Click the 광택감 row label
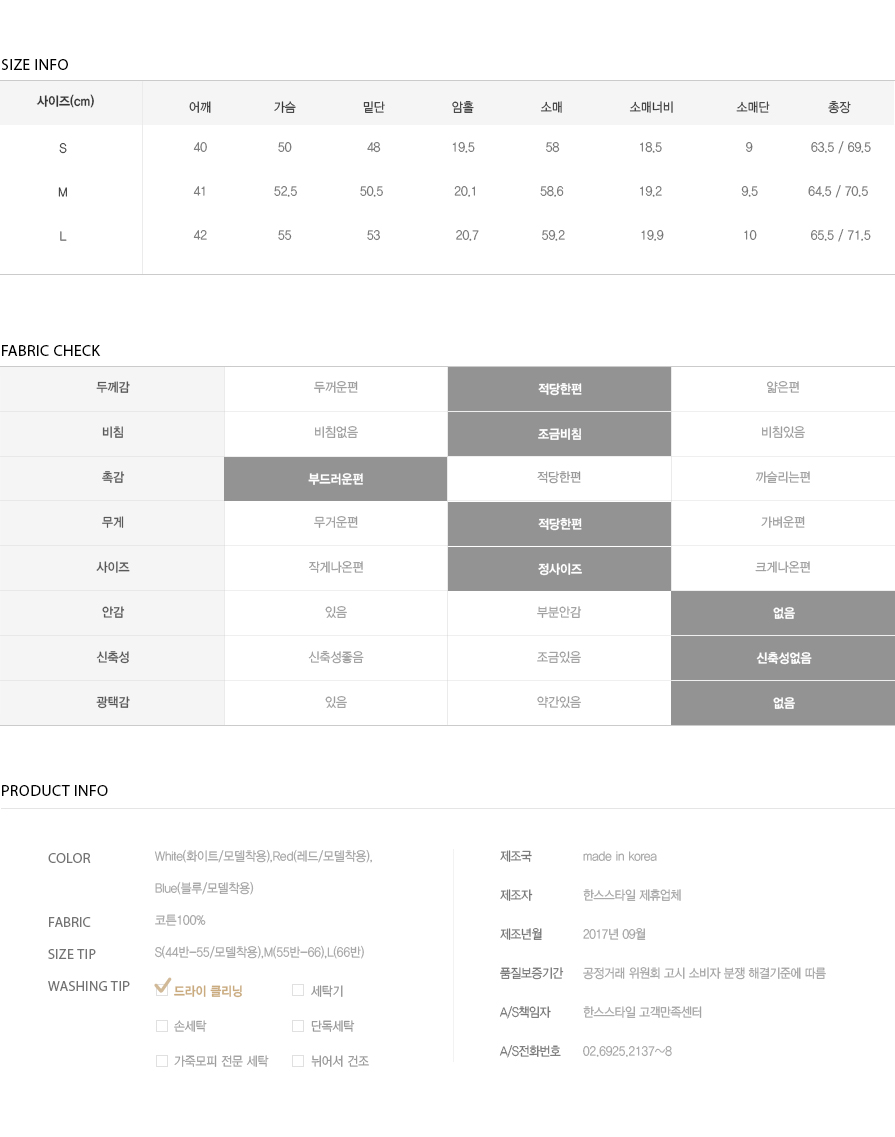This screenshot has height=1137, width=895. [x=112, y=702]
